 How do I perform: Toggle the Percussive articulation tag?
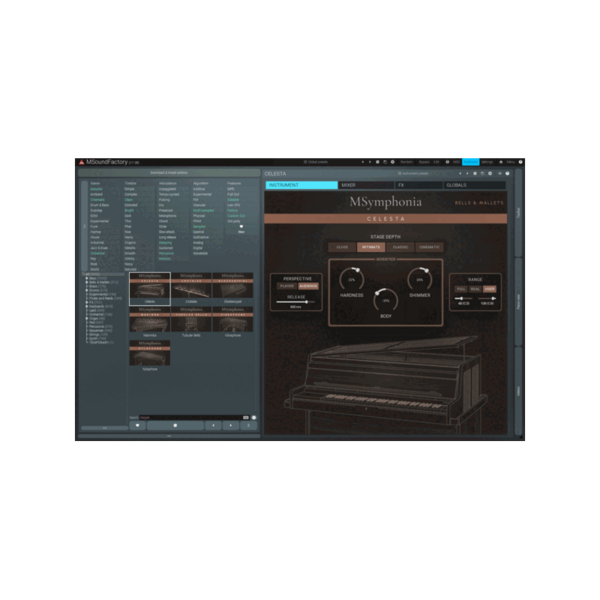pos(166,253)
